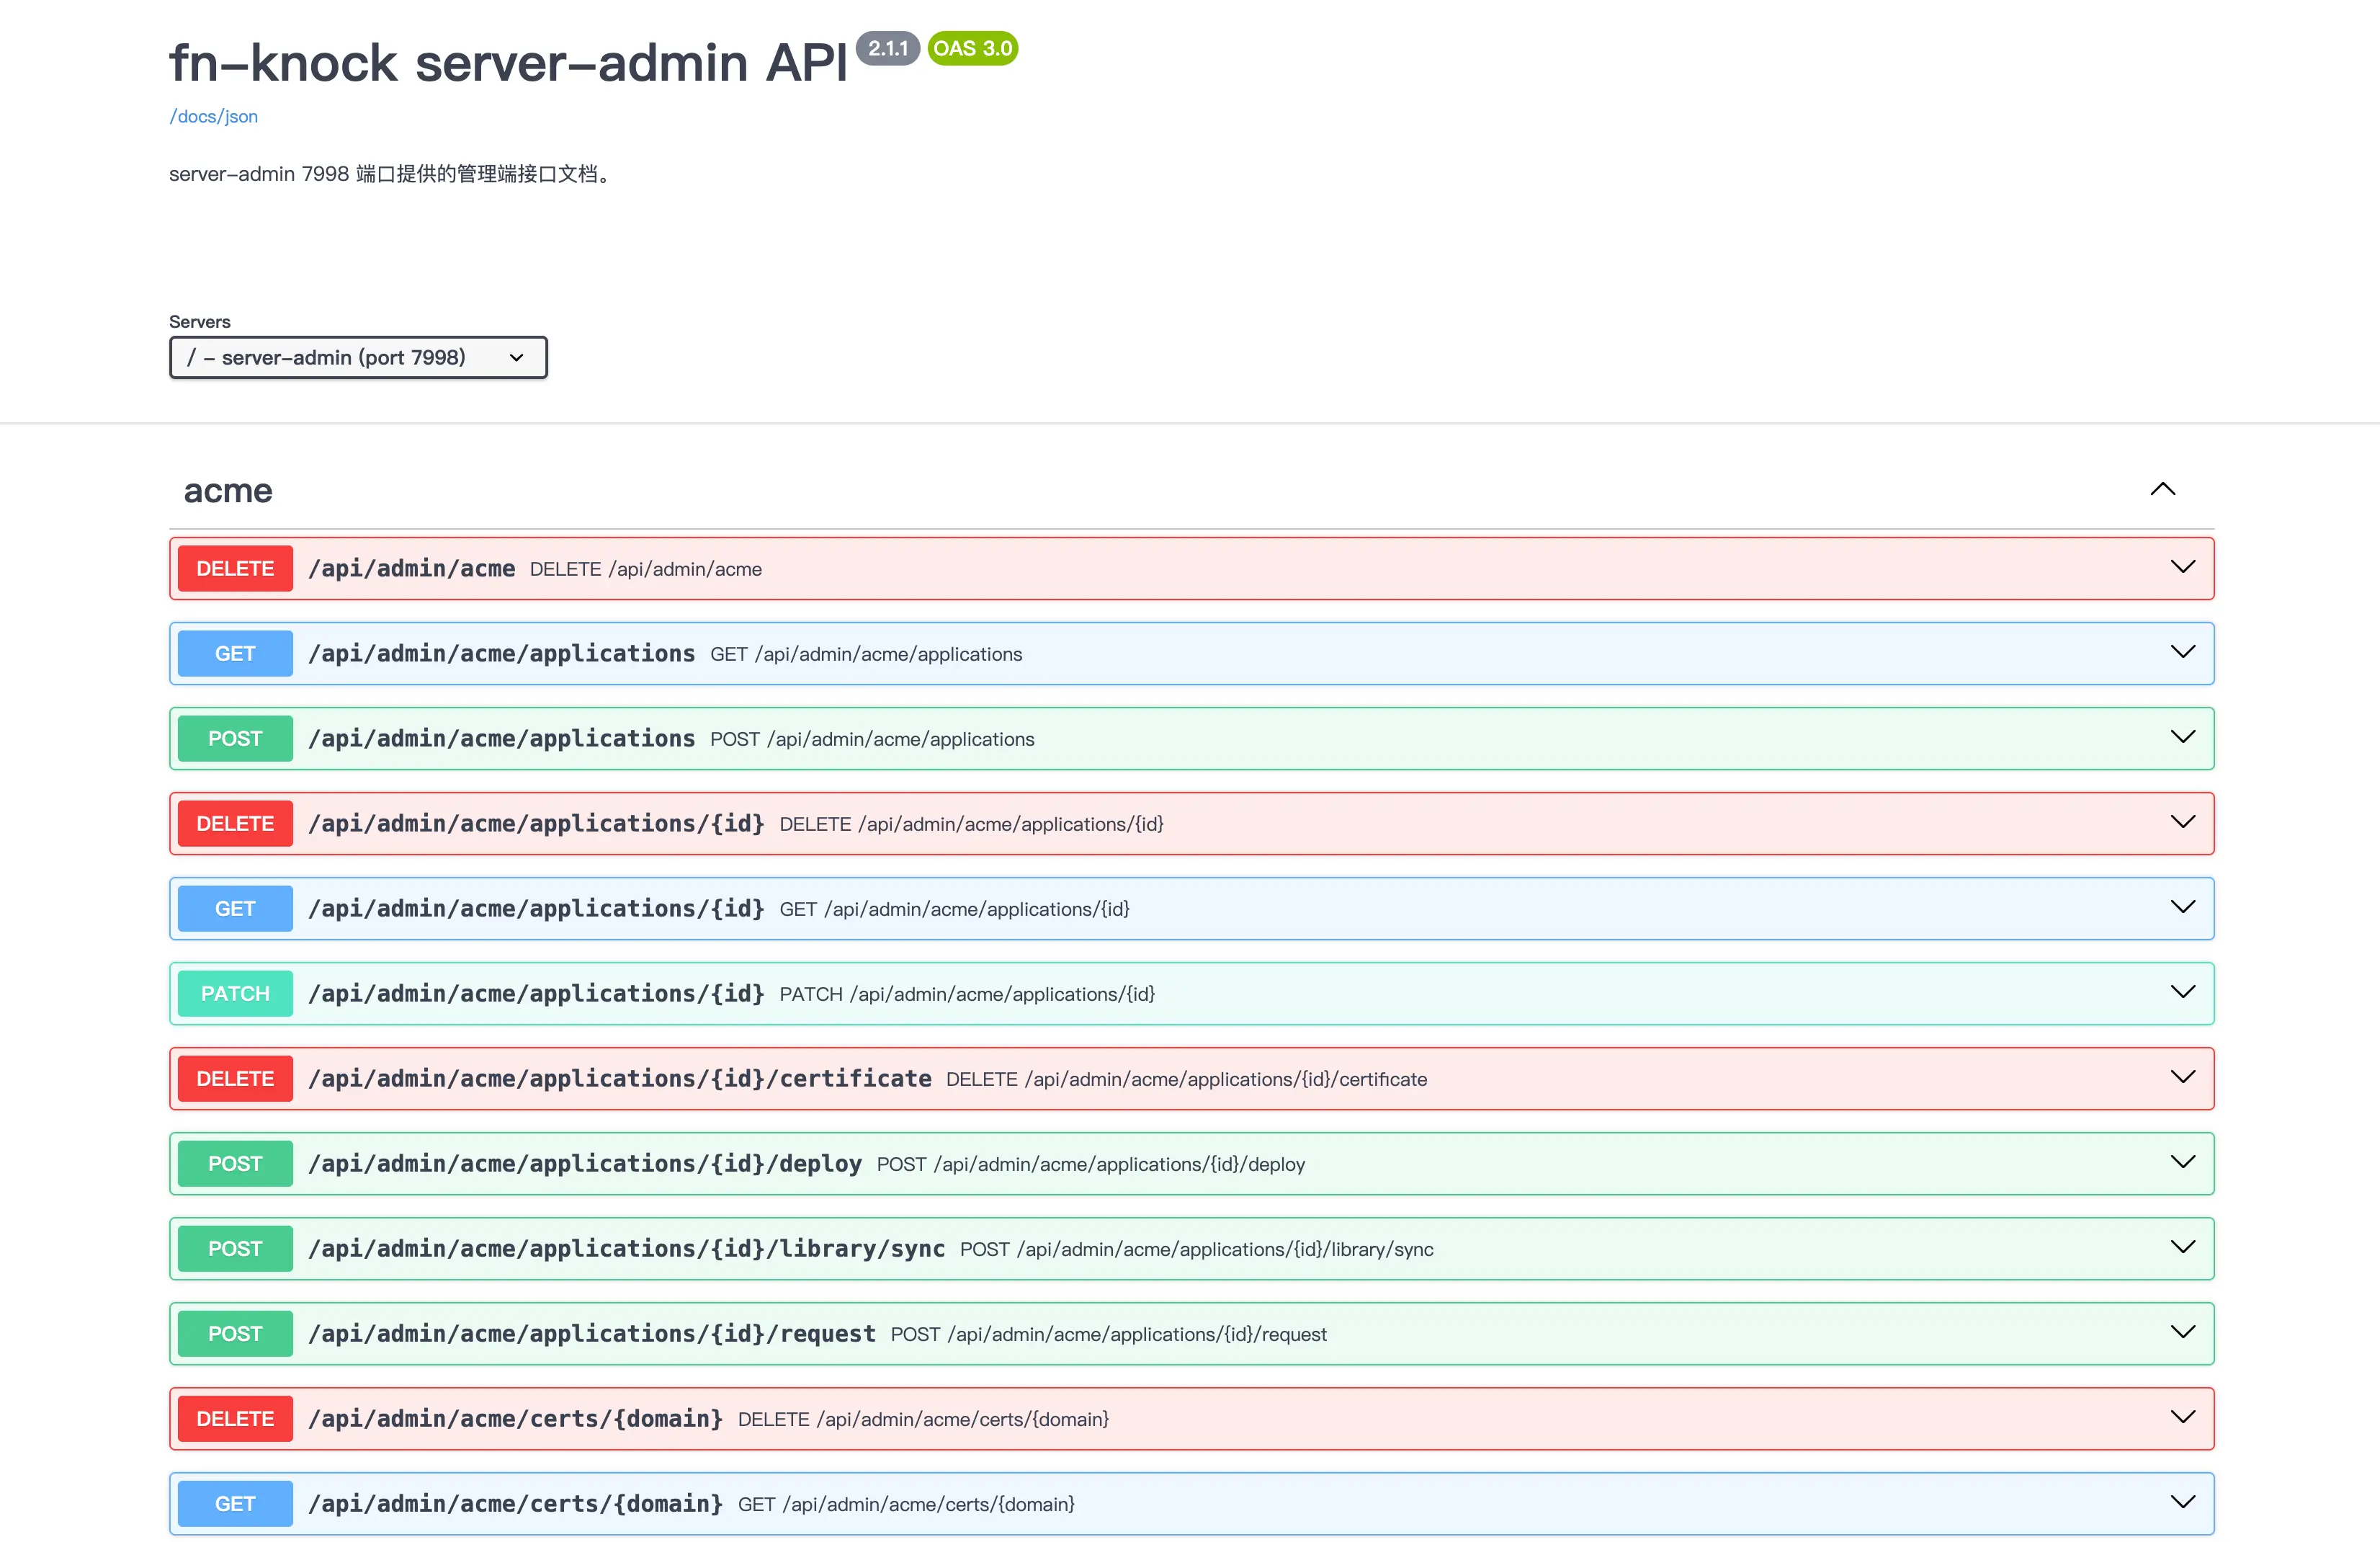Click summary text 'DELETE /api/admin/acme/certs/{domain}'
Viewport: 2380px width, 1542px height.
[x=923, y=1419]
